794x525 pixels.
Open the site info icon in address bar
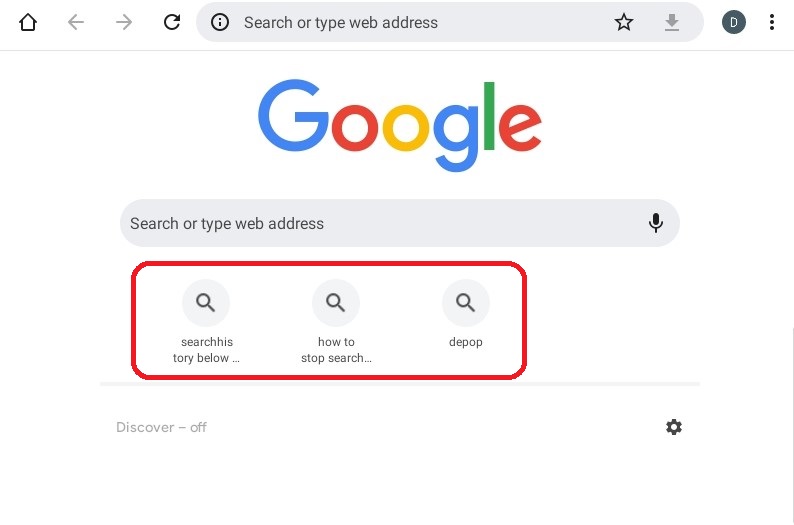(x=221, y=22)
